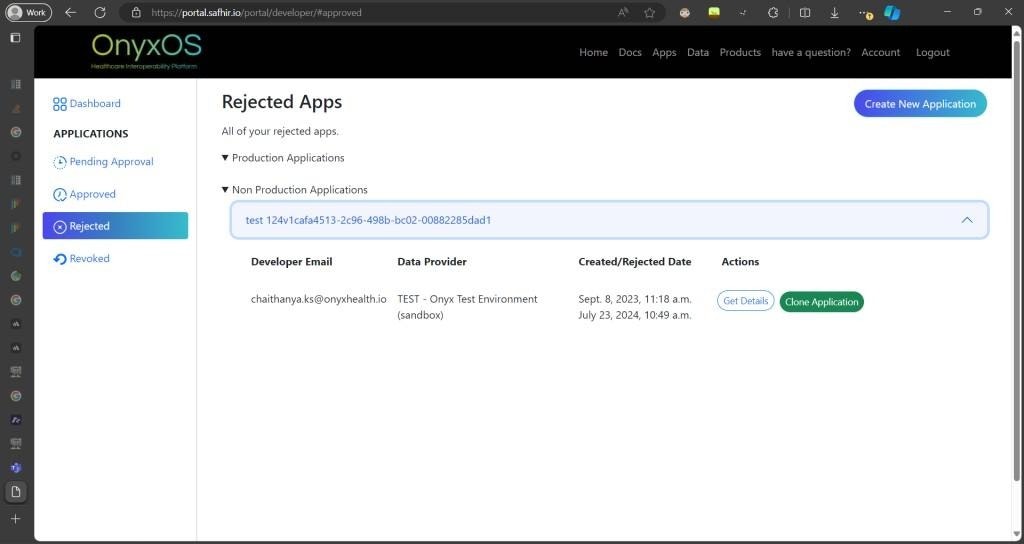Image resolution: width=1024 pixels, height=544 pixels.
Task: Click the browser refresh icon
Action: pos(99,13)
